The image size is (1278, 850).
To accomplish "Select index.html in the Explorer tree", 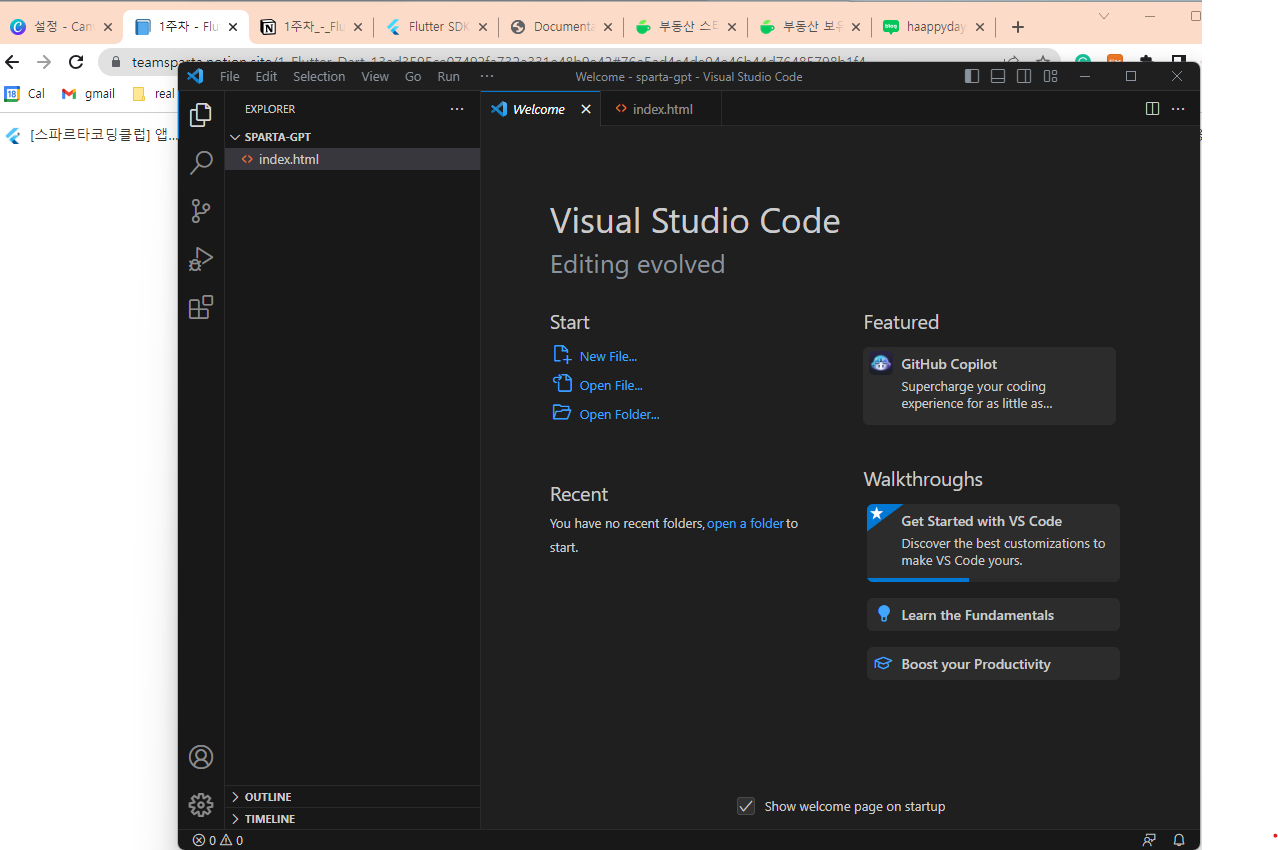I will pos(352,159).
